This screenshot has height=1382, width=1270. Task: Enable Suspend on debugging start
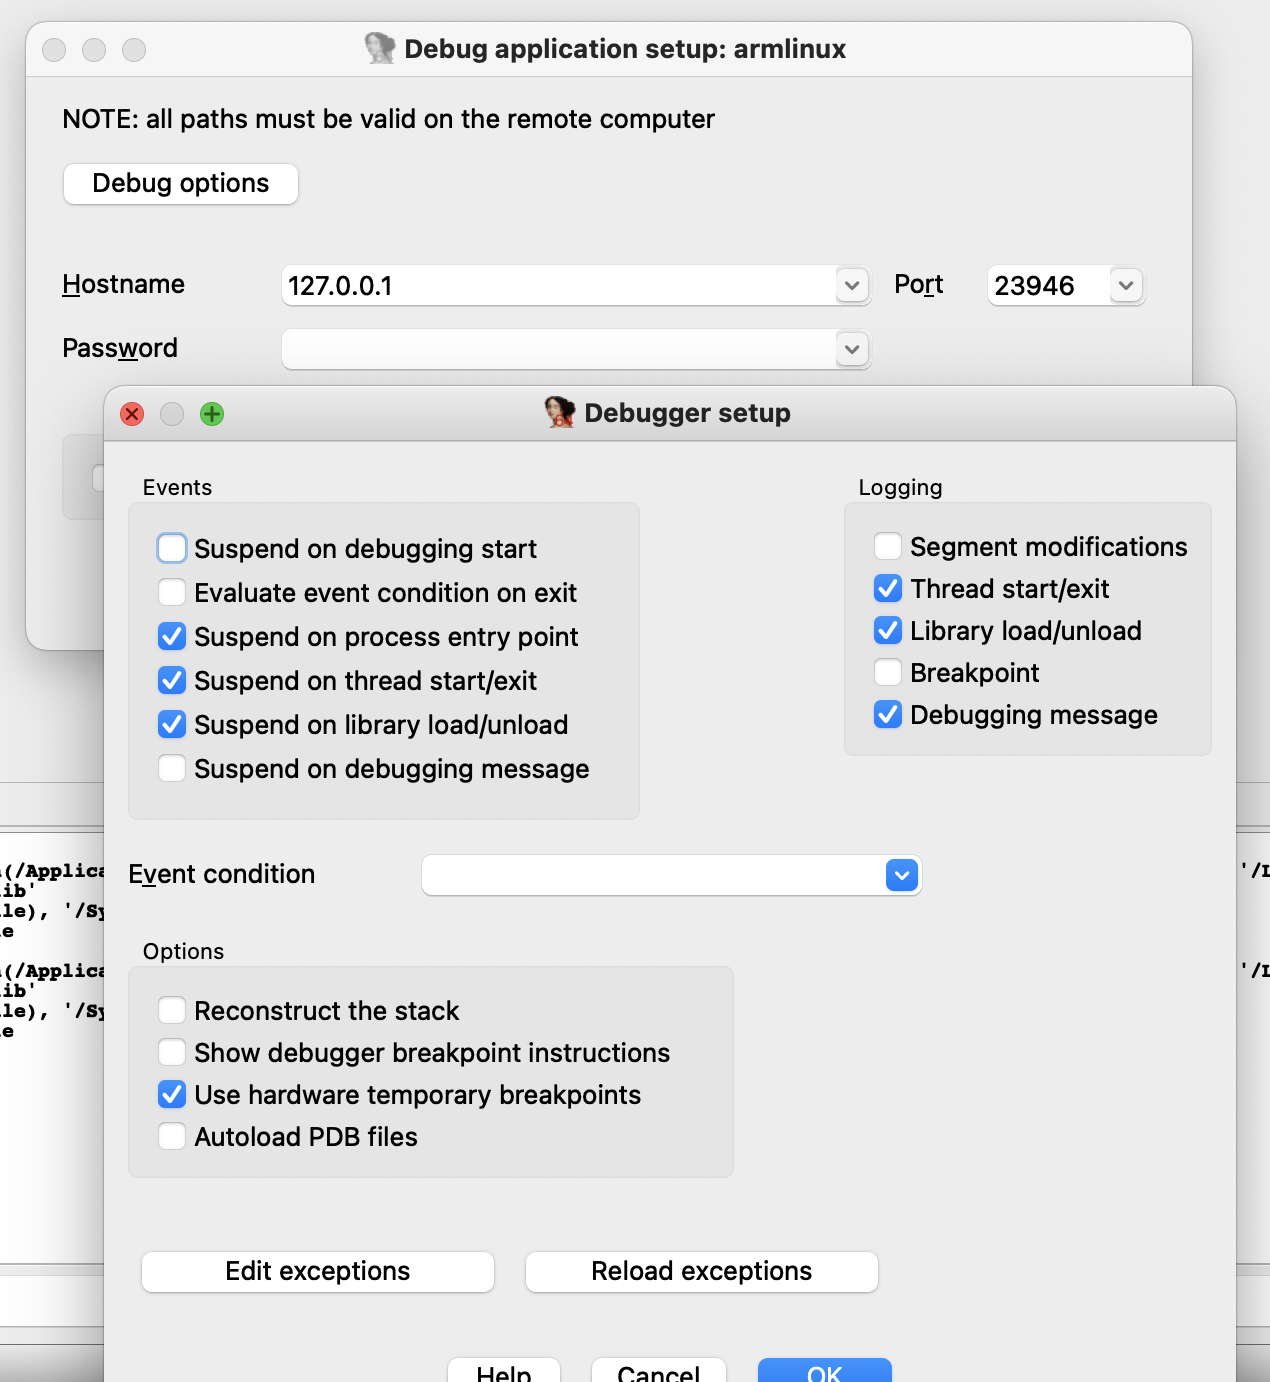[172, 548]
